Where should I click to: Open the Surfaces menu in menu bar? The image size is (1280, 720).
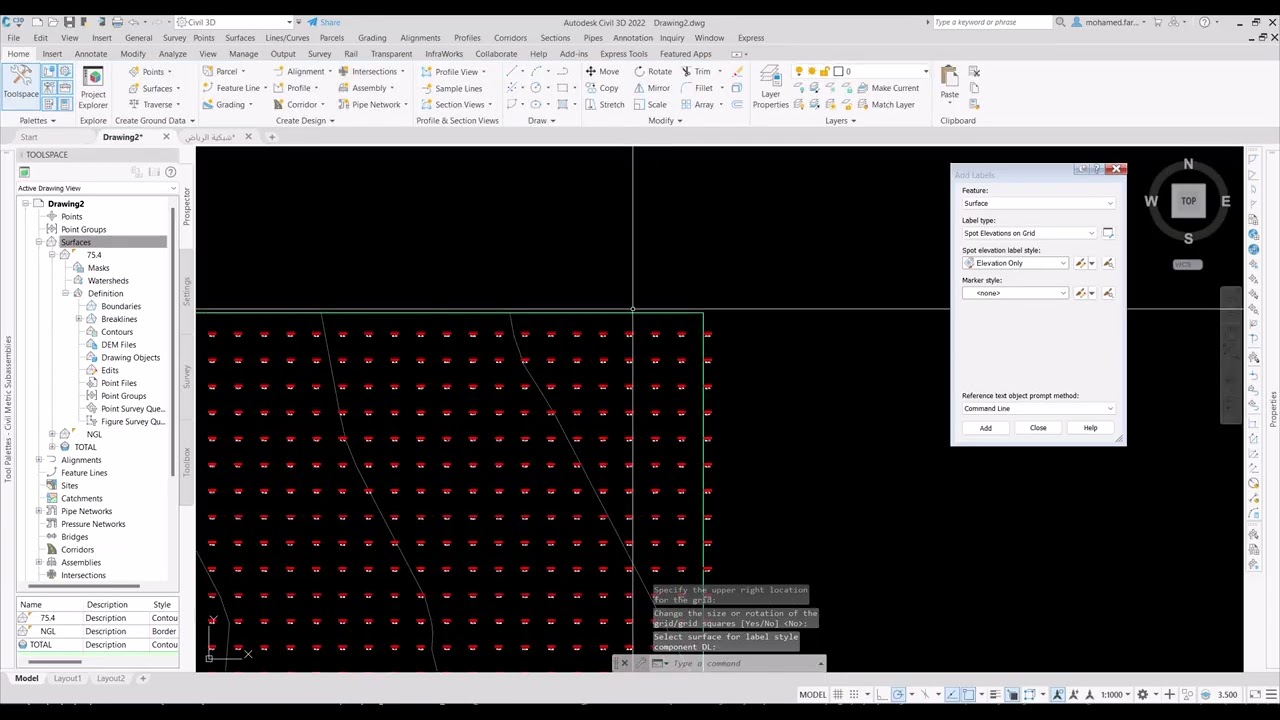pos(240,38)
